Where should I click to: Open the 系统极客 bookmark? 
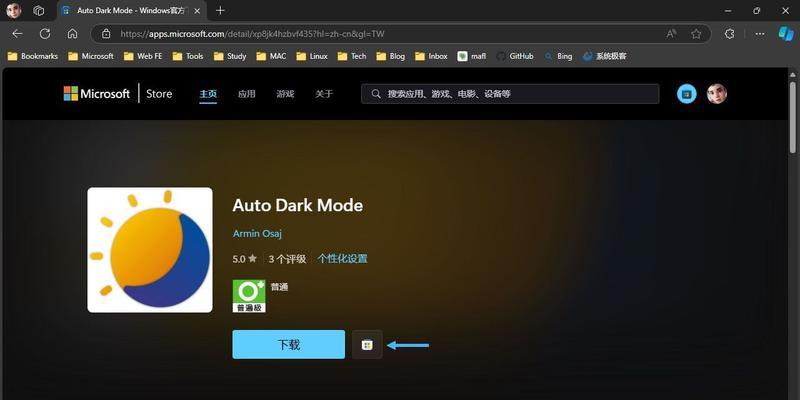tap(604, 56)
